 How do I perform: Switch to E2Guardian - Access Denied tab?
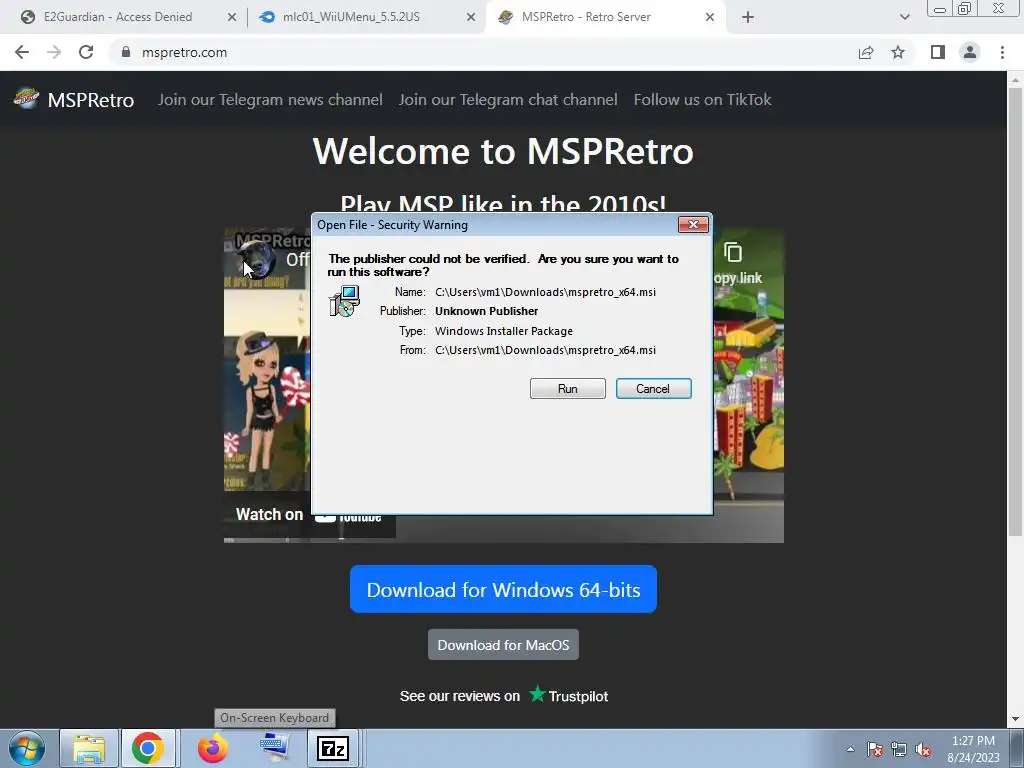click(118, 17)
